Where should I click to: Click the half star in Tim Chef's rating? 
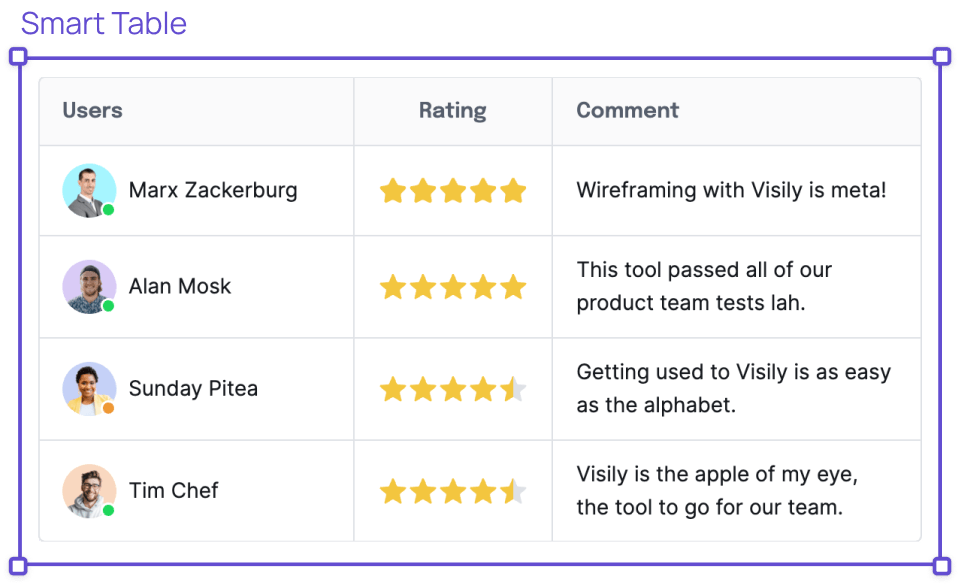pyautogui.click(x=513, y=491)
